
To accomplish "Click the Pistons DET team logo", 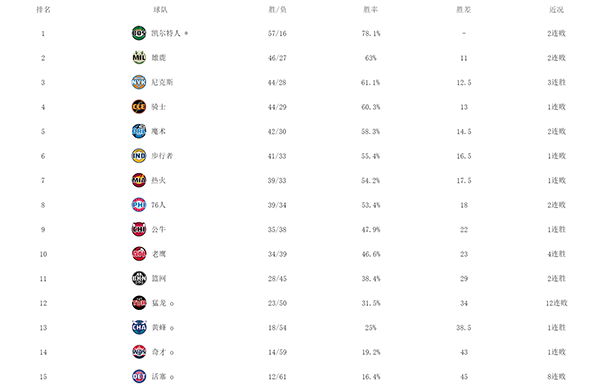I will pos(139,376).
